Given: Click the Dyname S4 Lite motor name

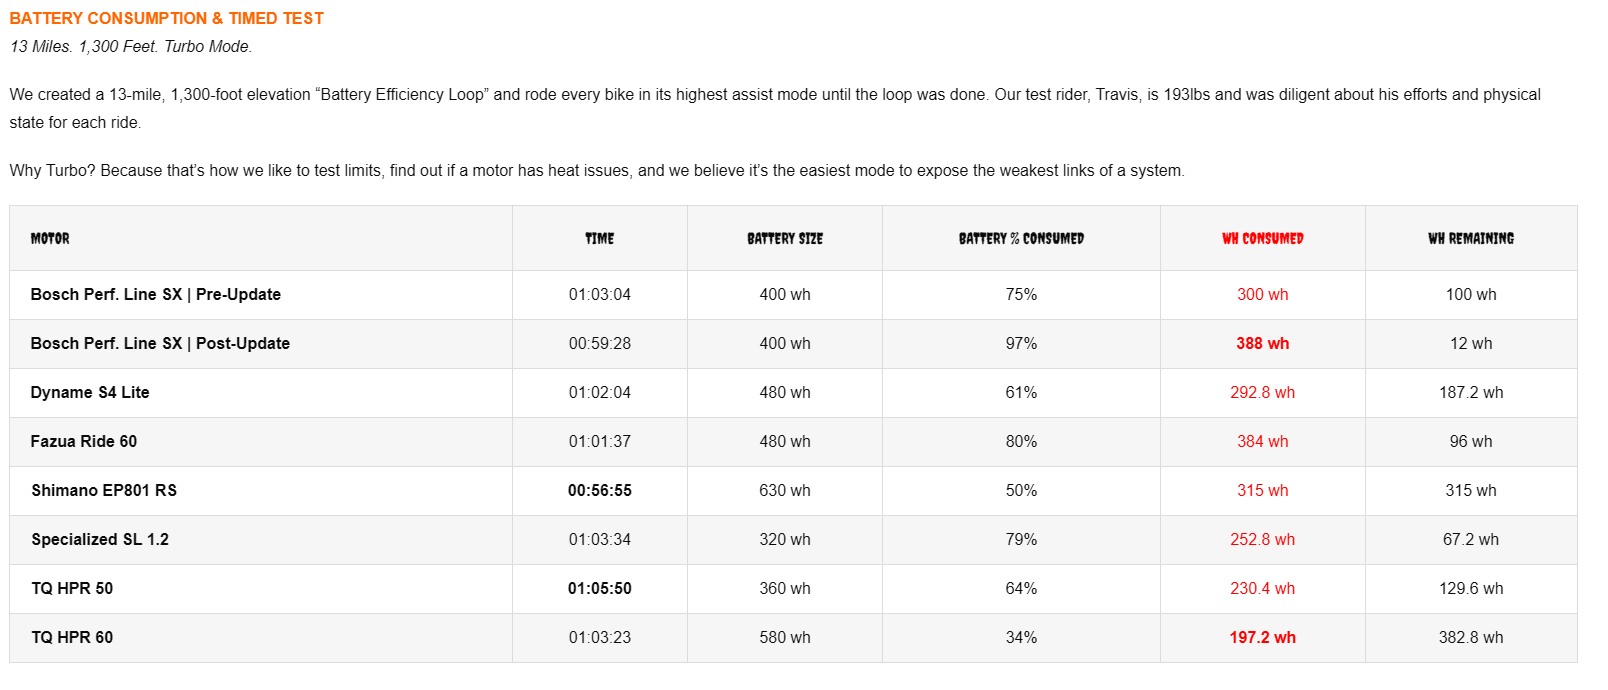Looking at the screenshot, I should [90, 392].
